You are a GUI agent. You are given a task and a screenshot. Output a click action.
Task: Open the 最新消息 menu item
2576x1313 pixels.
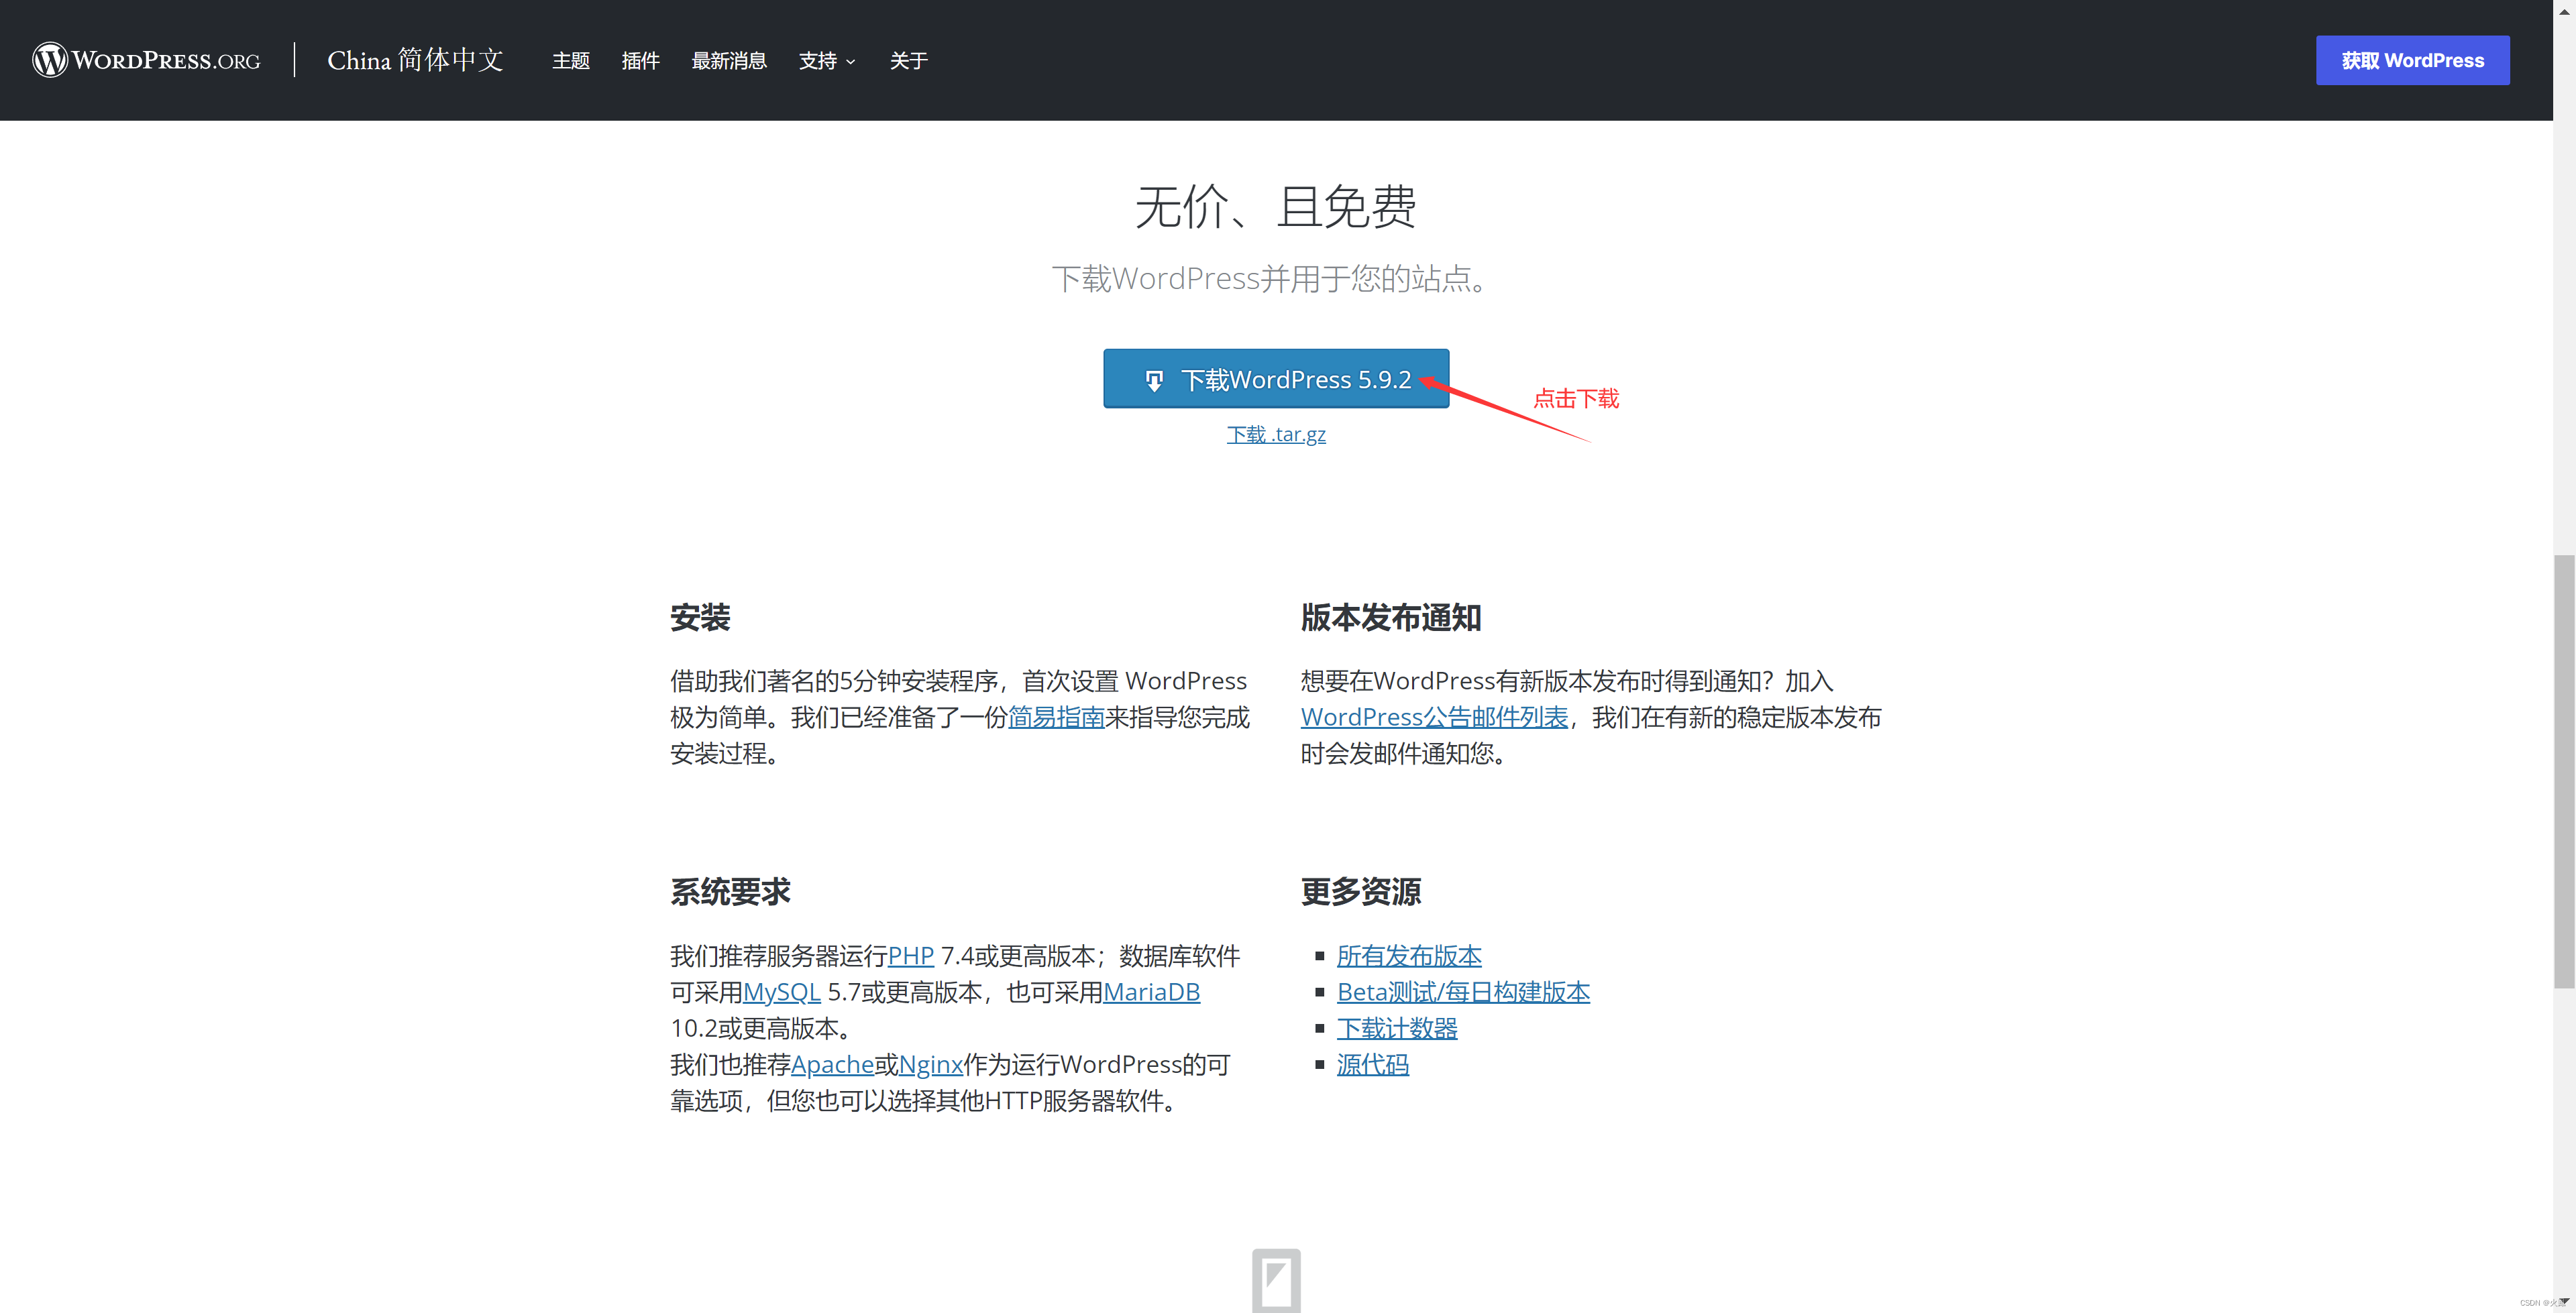click(x=729, y=61)
